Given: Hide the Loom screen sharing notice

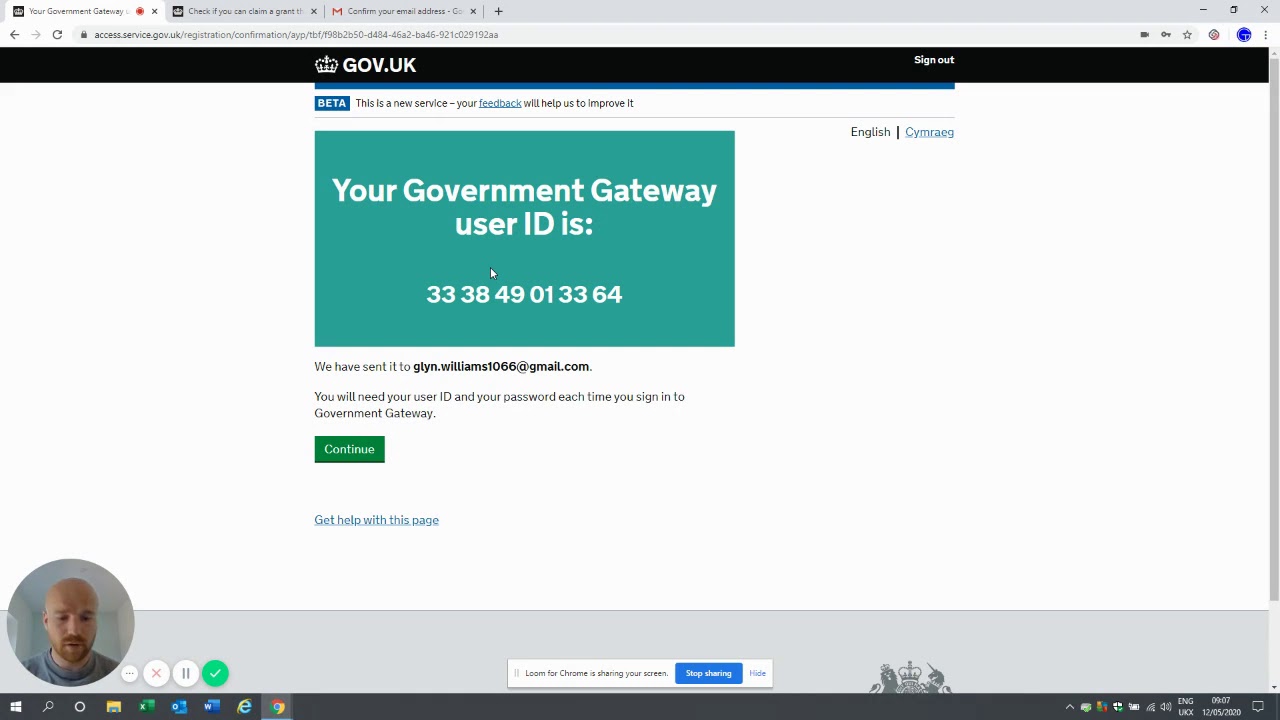Looking at the screenshot, I should [757, 673].
